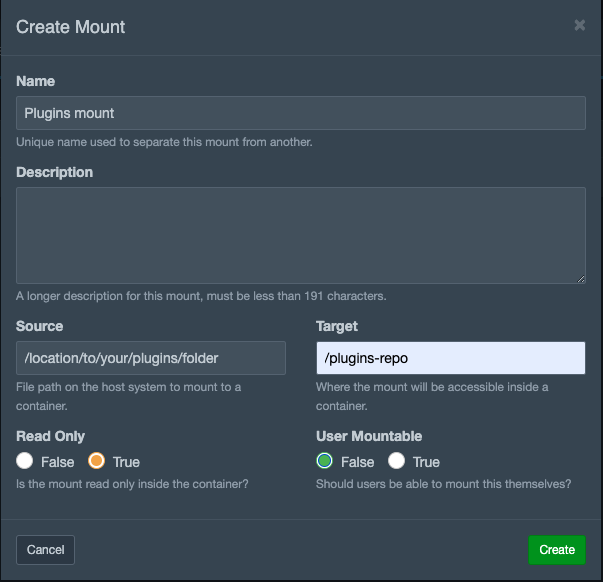Screen dimensions: 603x582
Task: Click the Name field containing Plugins mount
Action: click(x=301, y=113)
